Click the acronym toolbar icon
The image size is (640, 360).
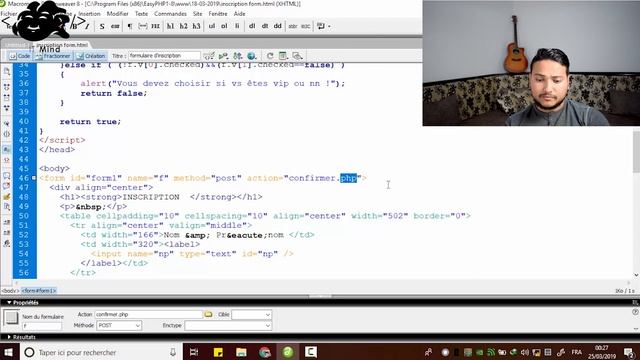[306, 26]
